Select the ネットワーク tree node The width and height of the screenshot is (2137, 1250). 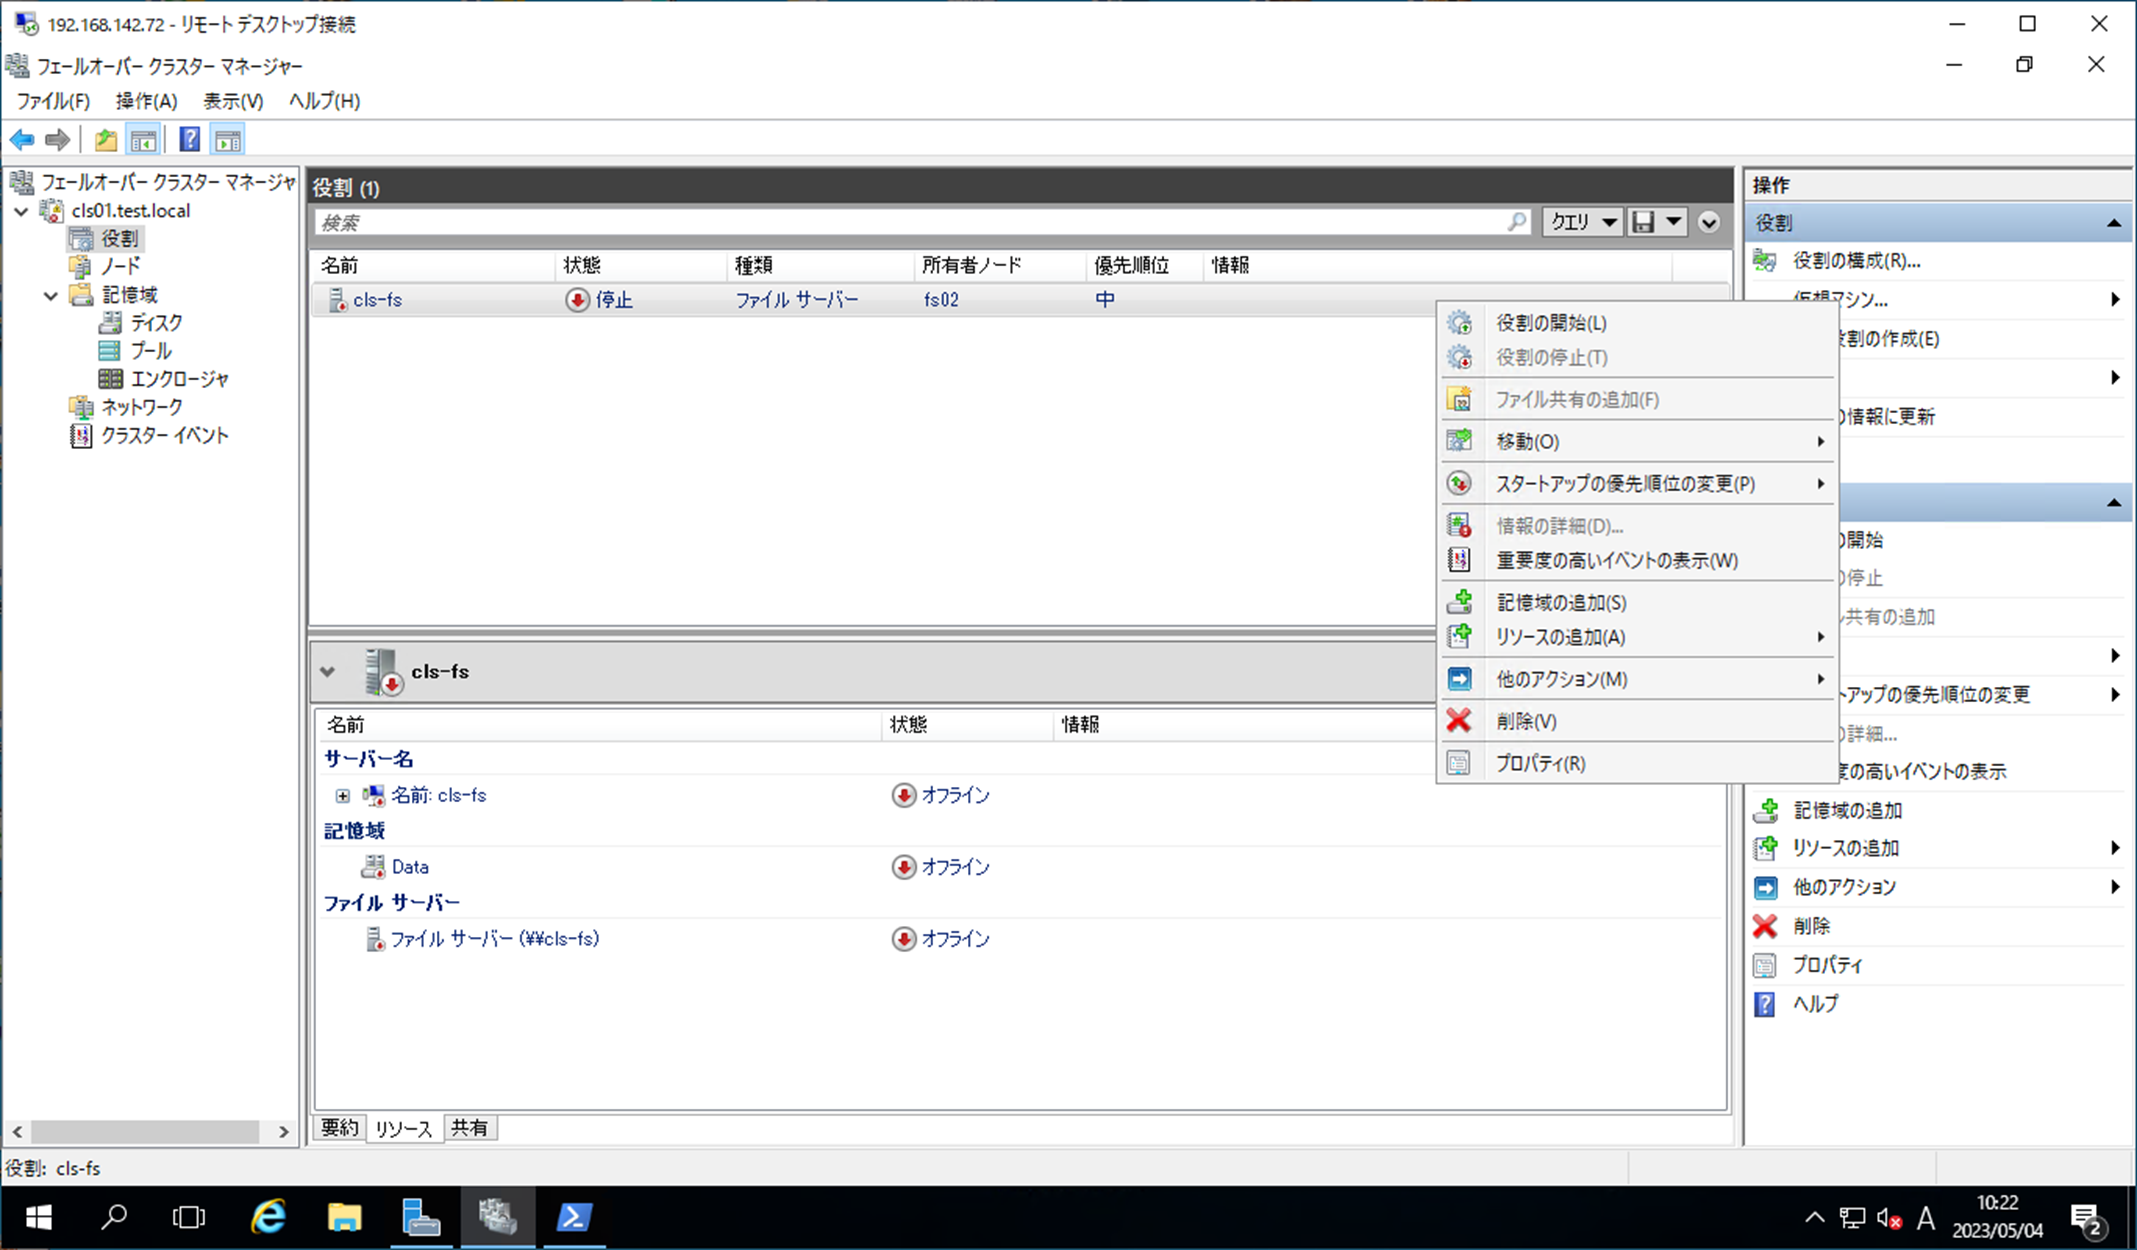point(141,407)
